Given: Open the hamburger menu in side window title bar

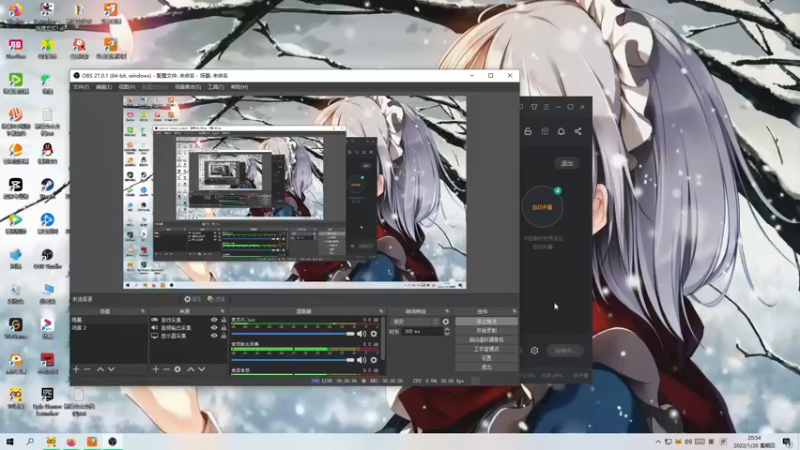Looking at the screenshot, I should [x=546, y=107].
